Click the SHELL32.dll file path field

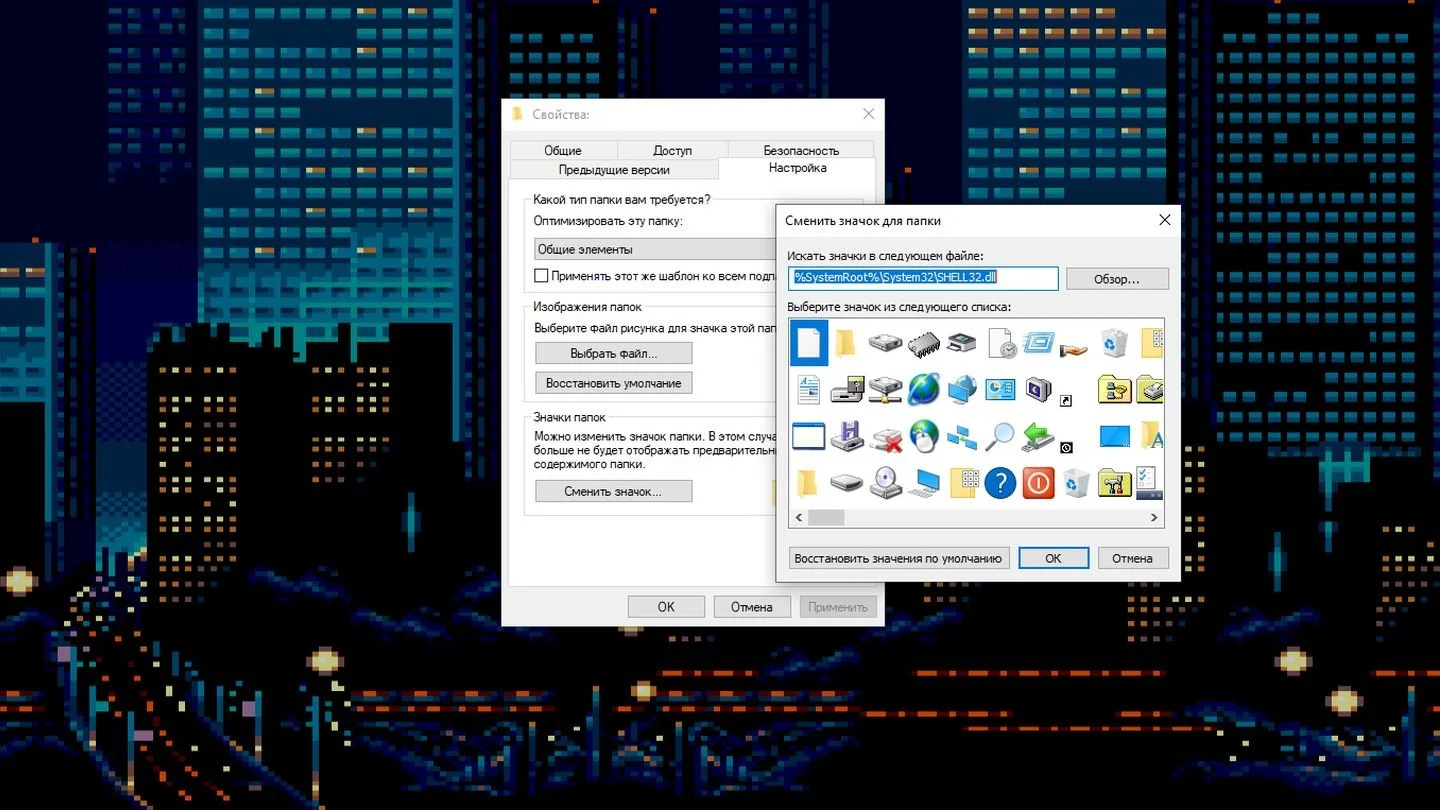click(x=923, y=278)
